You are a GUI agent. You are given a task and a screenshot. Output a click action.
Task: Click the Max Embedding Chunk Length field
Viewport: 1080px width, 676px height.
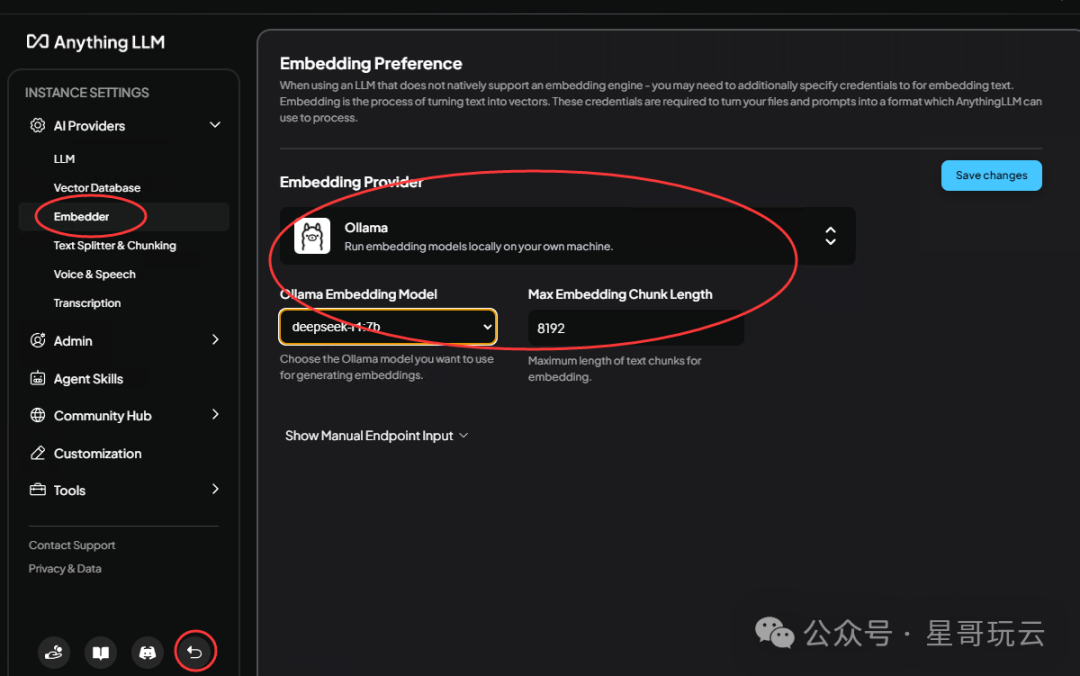point(636,328)
